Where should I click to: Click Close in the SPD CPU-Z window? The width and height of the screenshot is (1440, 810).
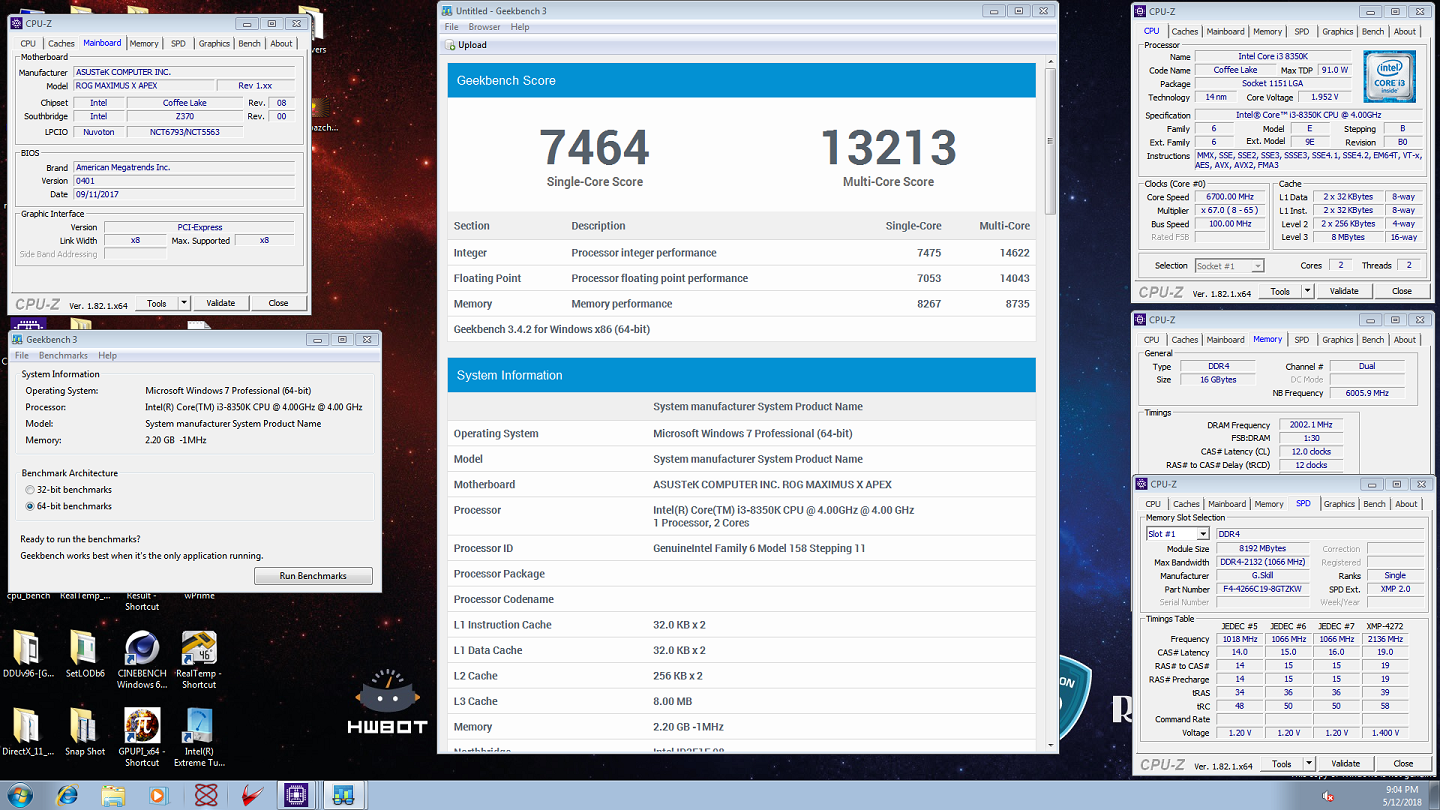pyautogui.click(x=1403, y=763)
